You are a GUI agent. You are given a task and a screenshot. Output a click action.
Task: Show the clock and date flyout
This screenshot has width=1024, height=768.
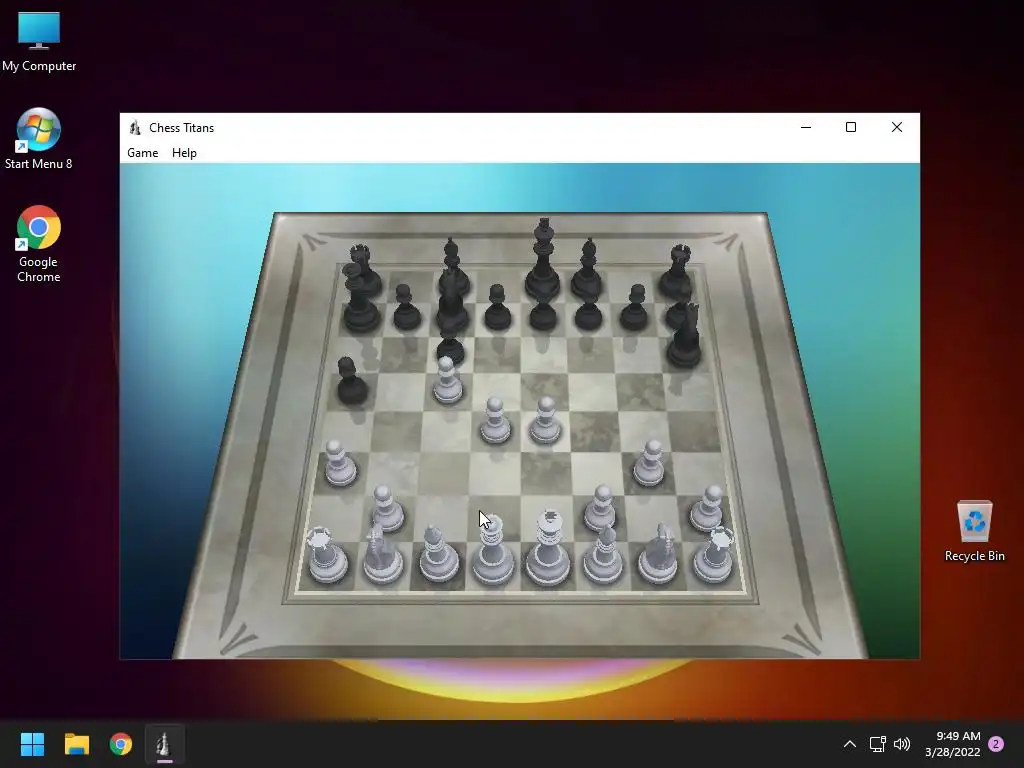tap(953, 744)
